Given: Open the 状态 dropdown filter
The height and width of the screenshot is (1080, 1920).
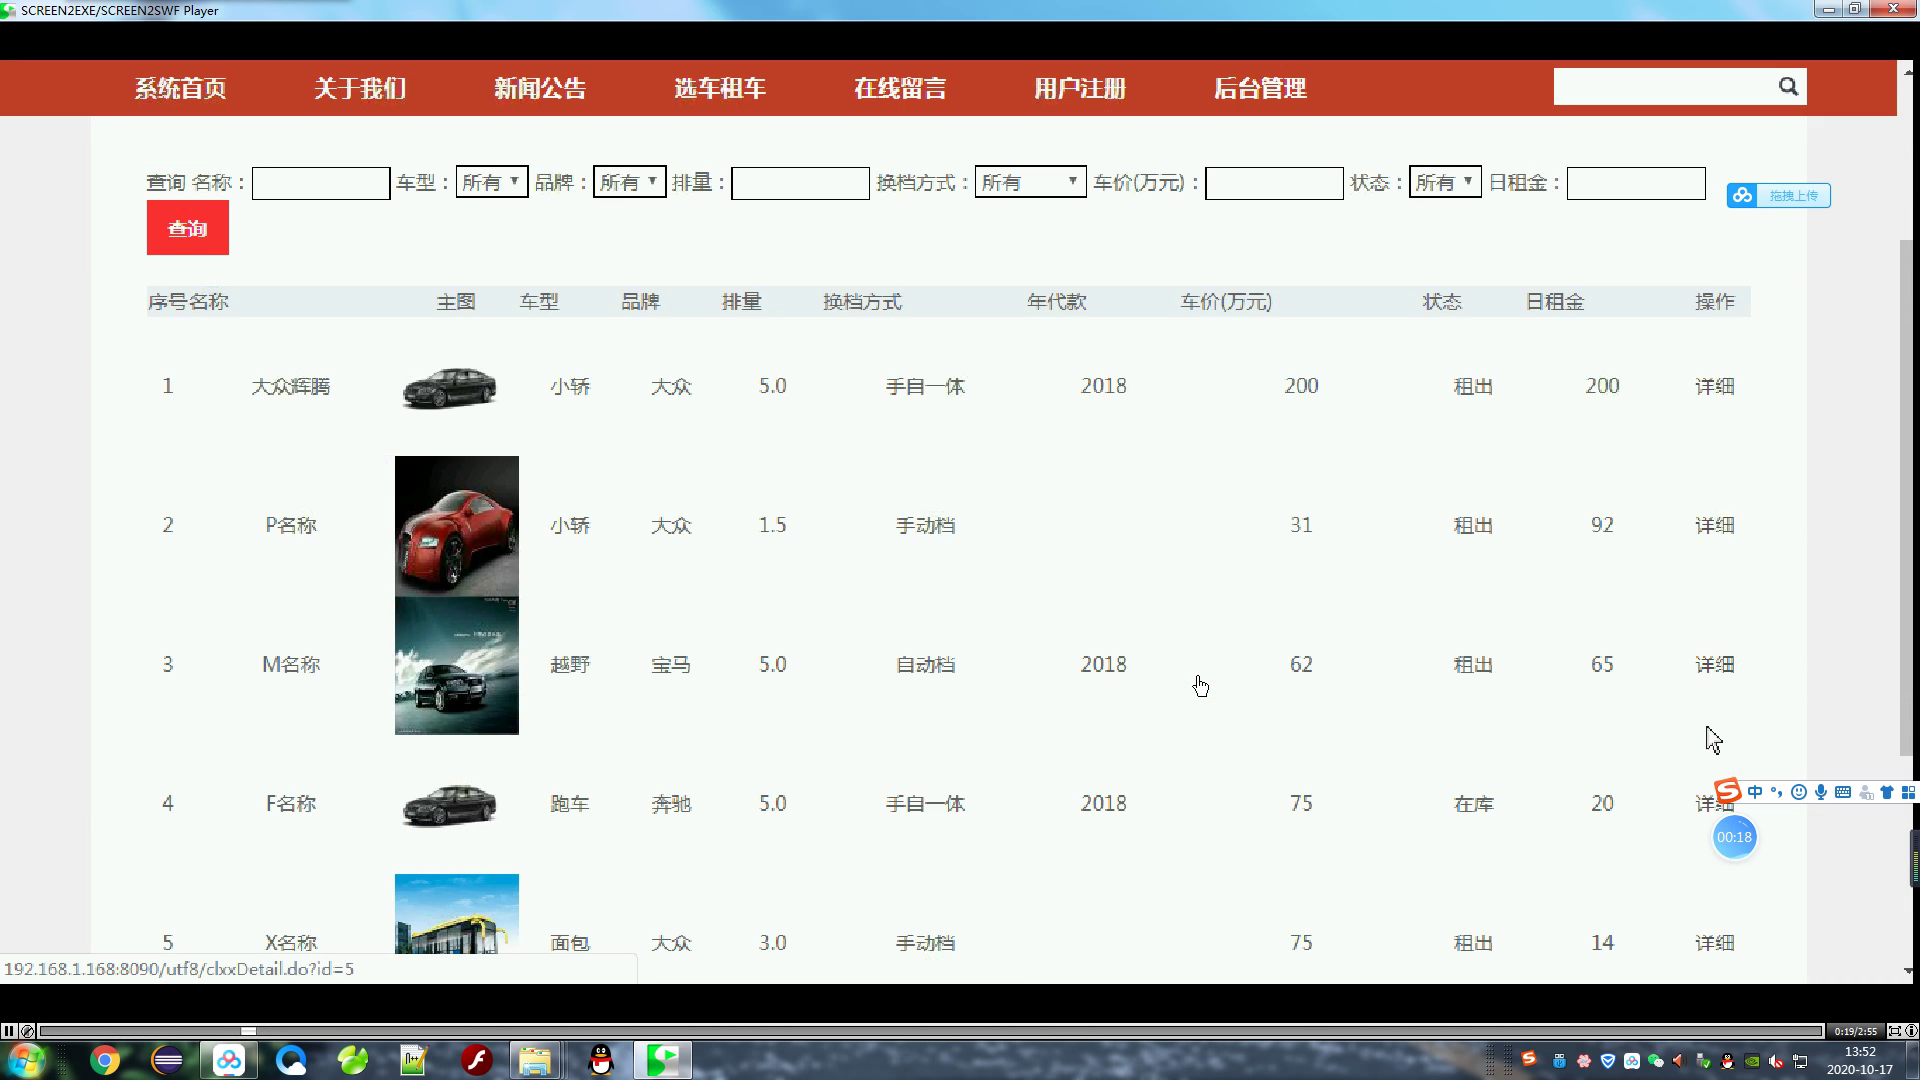Looking at the screenshot, I should coord(1445,182).
